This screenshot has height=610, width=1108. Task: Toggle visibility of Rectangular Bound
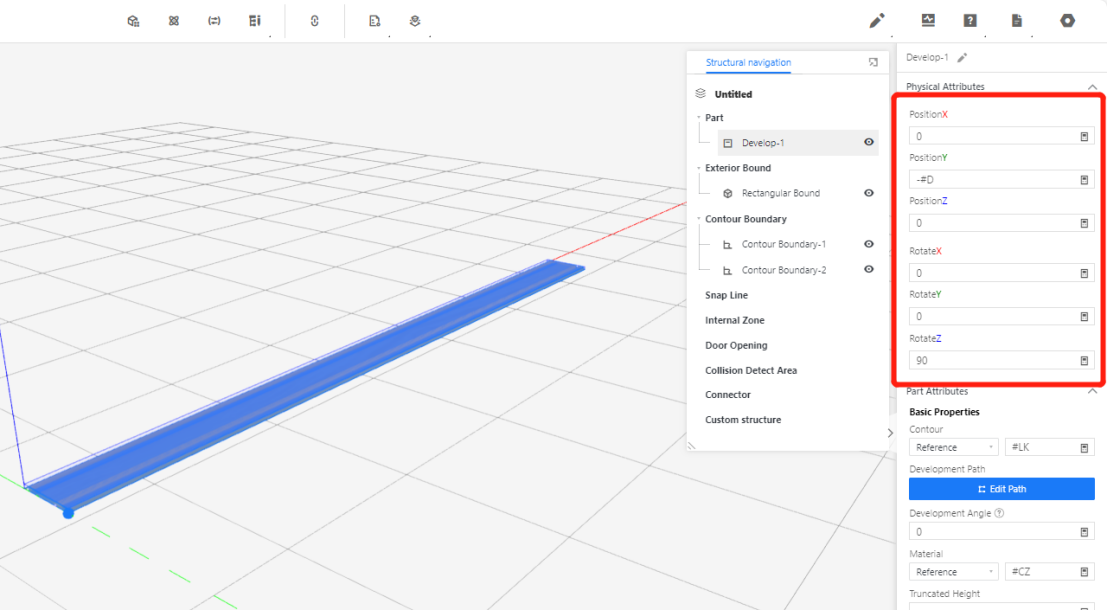tap(869, 193)
